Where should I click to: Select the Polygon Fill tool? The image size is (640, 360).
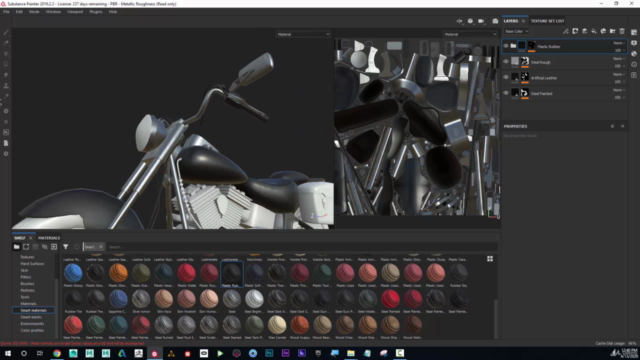tap(6, 64)
